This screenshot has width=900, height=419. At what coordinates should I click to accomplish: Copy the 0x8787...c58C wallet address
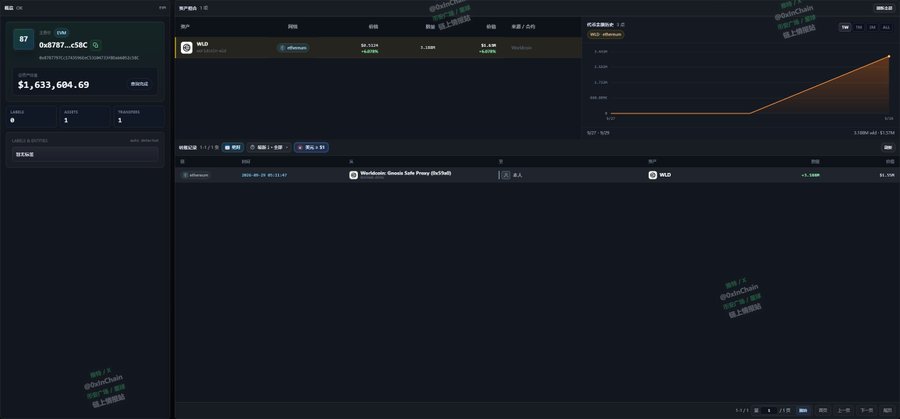[96, 45]
